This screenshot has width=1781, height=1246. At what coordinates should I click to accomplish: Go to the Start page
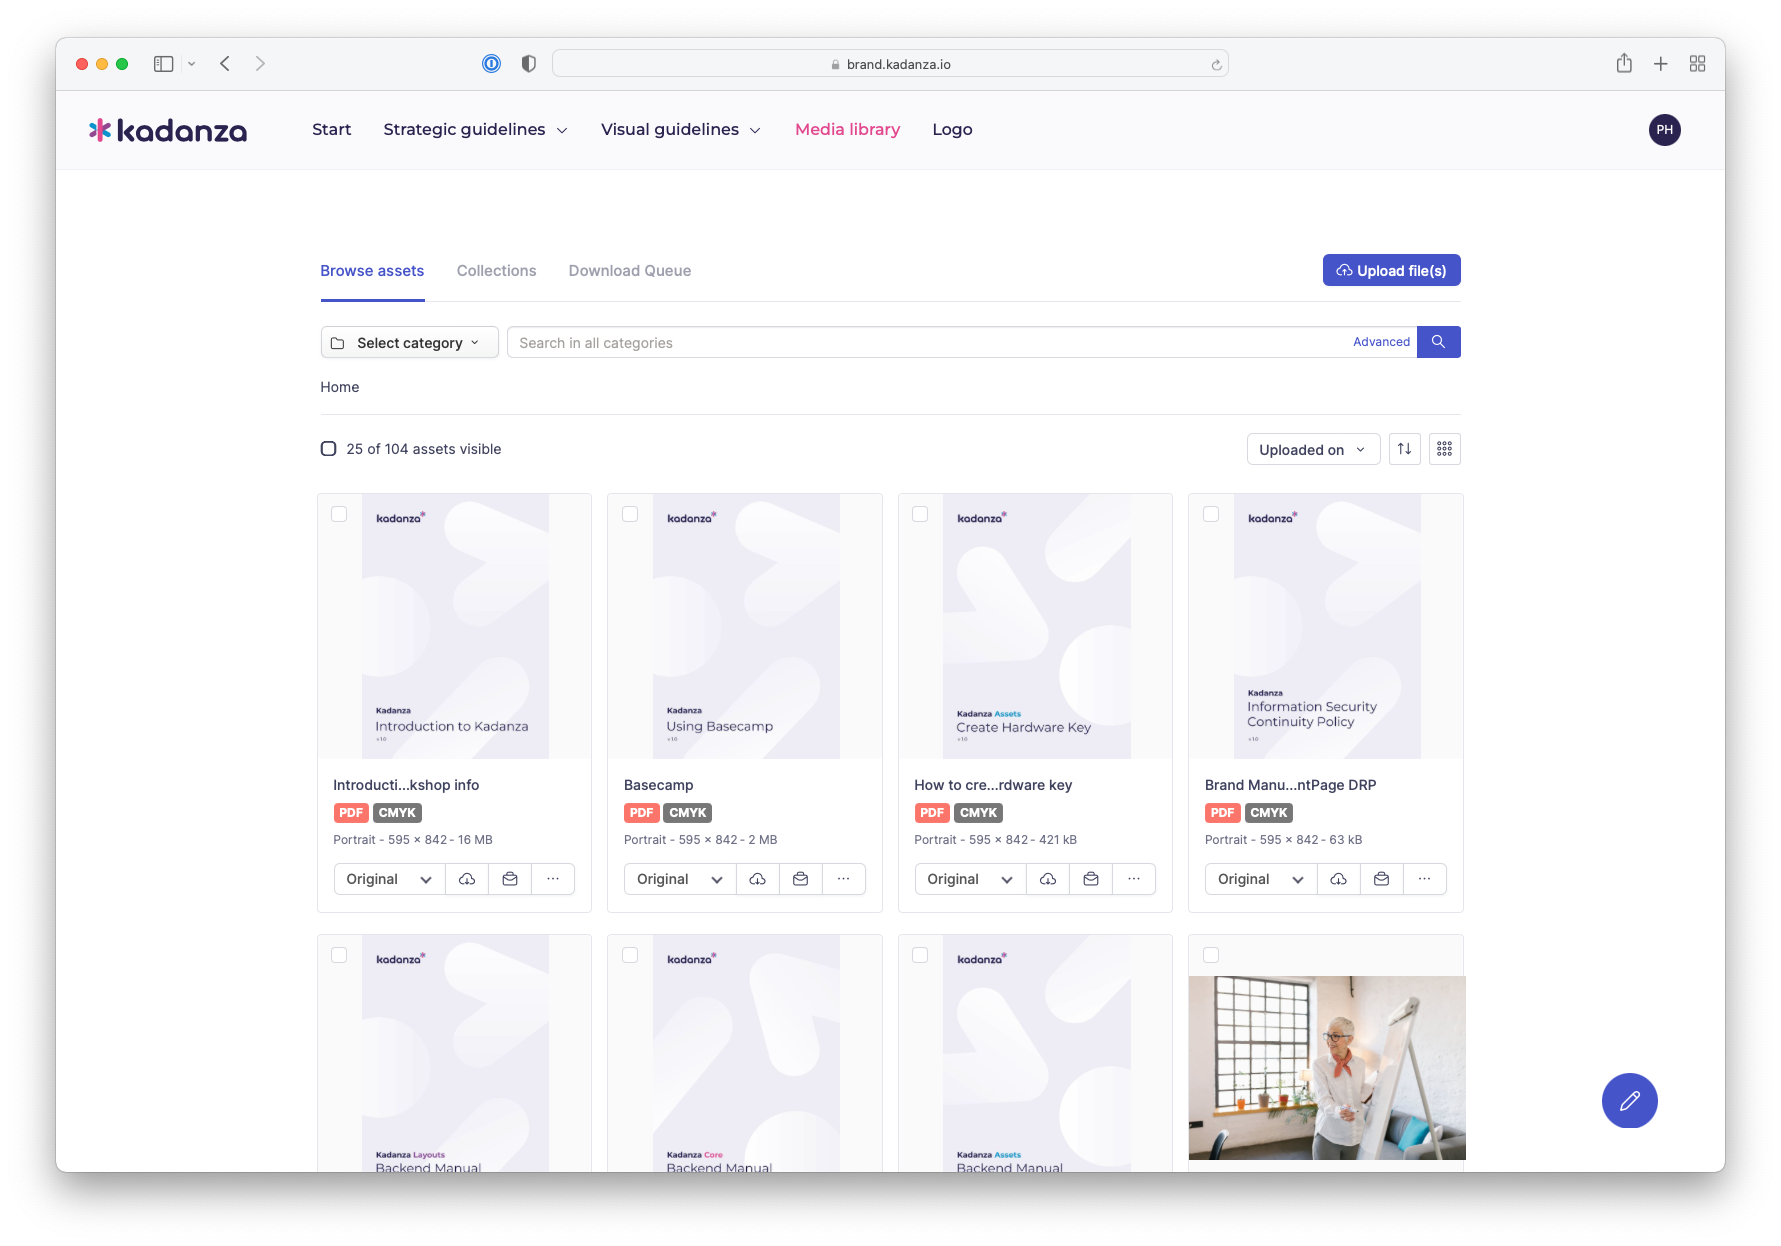pyautogui.click(x=331, y=130)
